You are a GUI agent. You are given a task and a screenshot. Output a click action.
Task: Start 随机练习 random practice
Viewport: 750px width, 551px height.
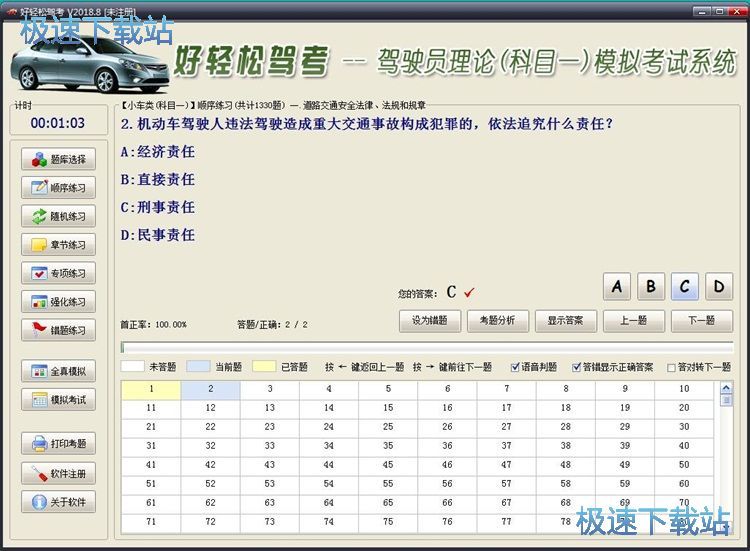click(58, 216)
